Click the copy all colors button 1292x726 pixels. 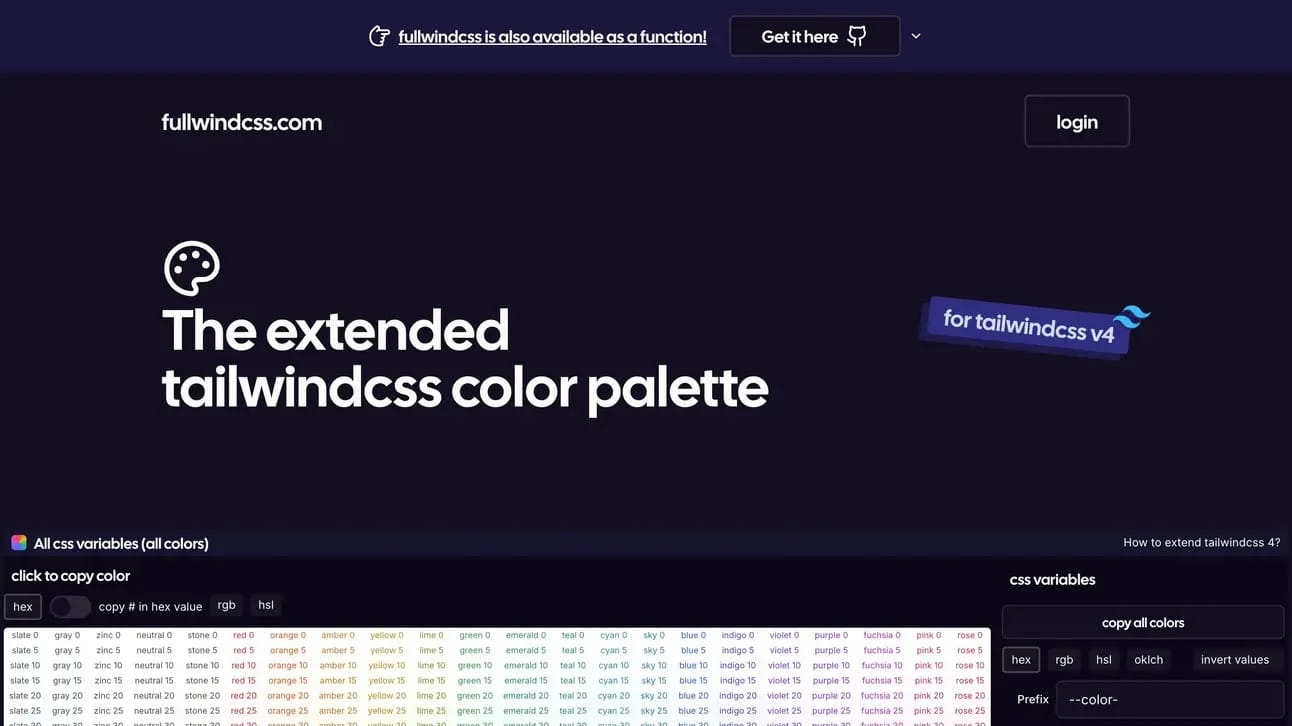pos(1143,622)
